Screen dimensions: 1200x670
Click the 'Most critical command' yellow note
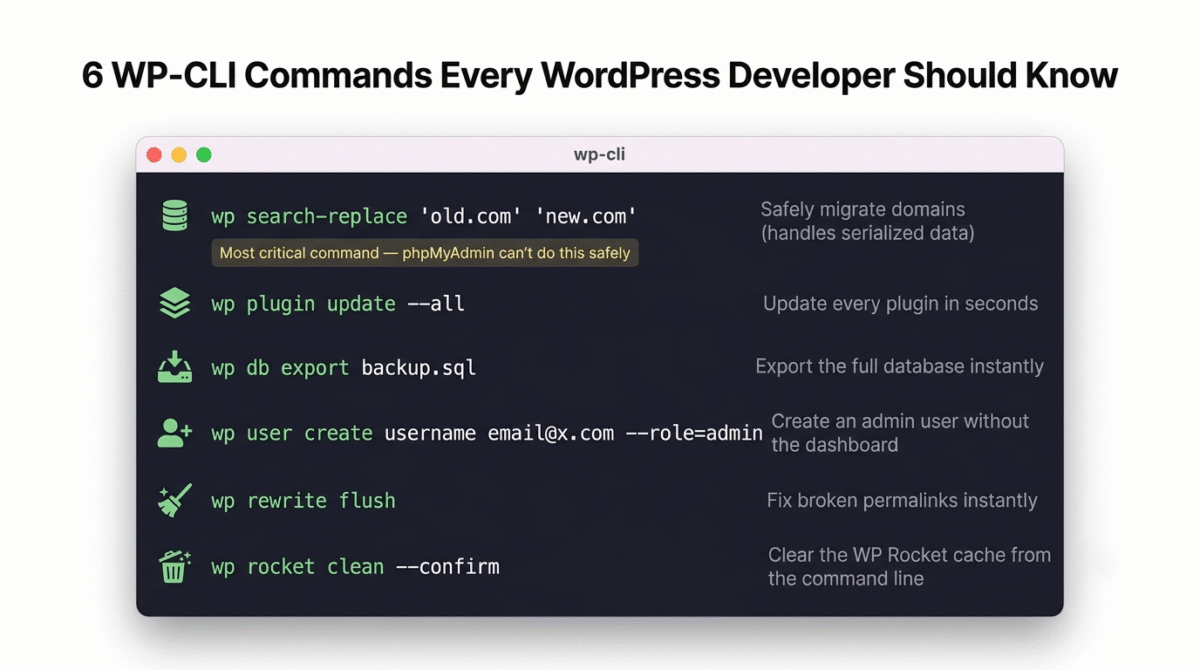click(x=425, y=253)
